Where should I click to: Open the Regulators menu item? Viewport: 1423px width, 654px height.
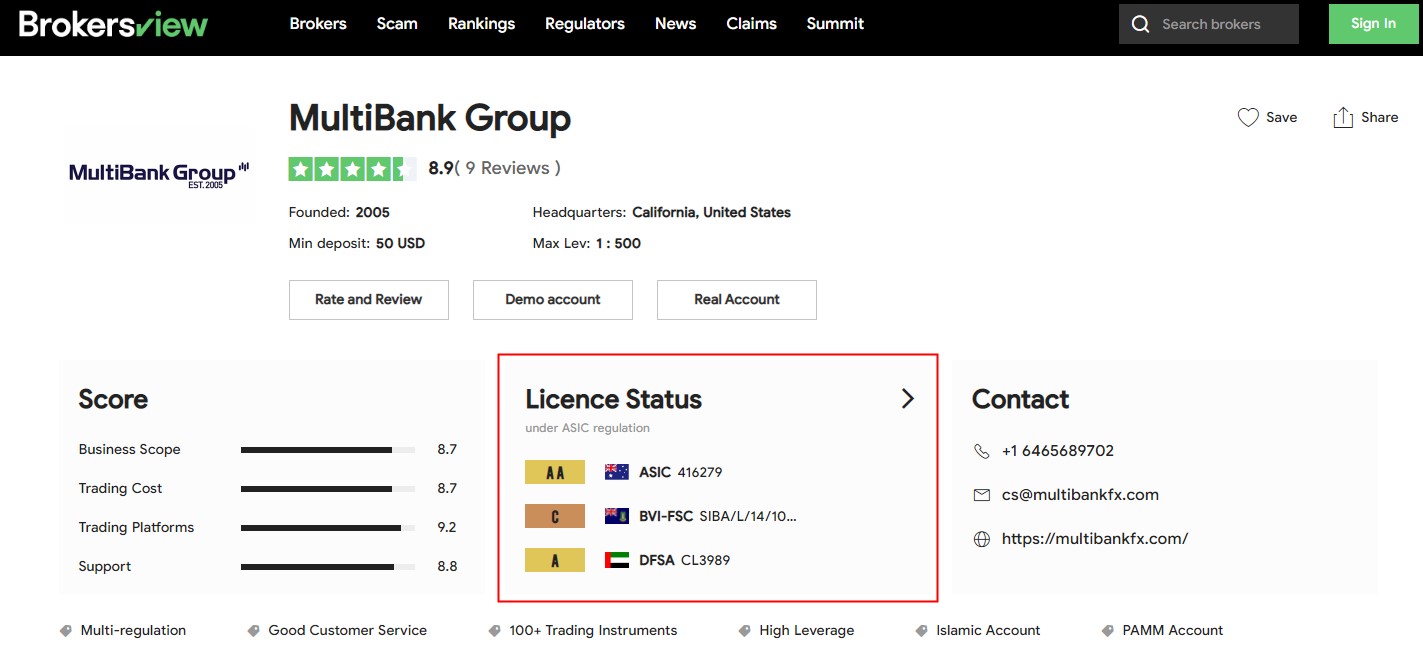[584, 24]
